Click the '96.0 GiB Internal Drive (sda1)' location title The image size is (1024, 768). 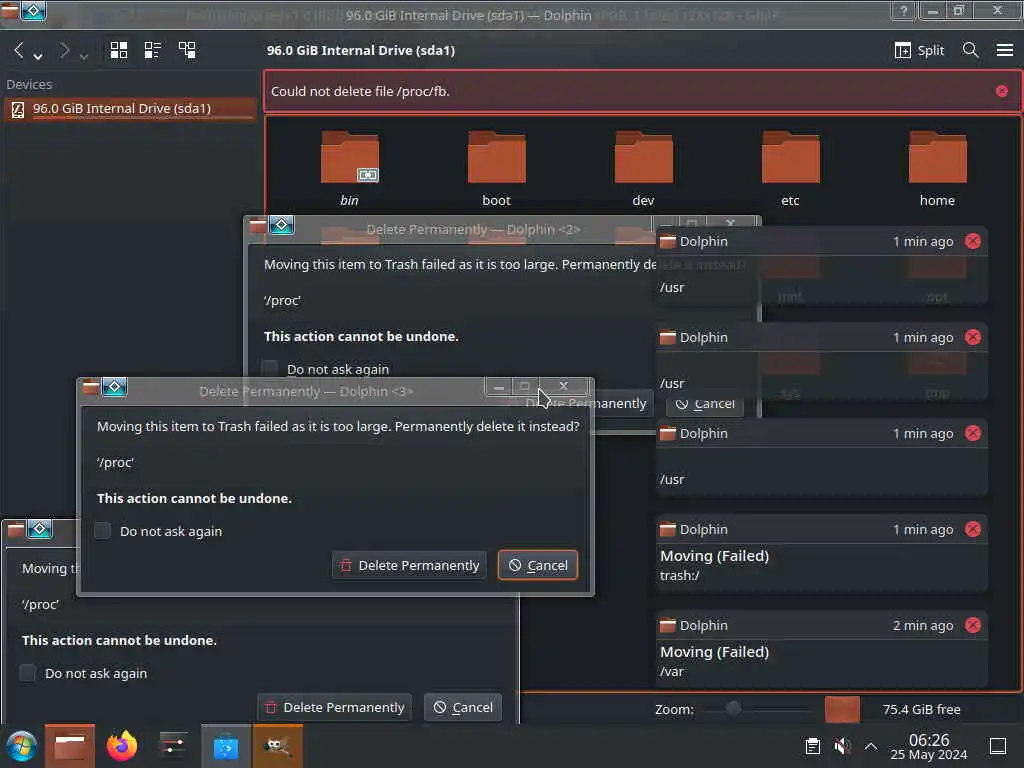pyautogui.click(x=360, y=50)
